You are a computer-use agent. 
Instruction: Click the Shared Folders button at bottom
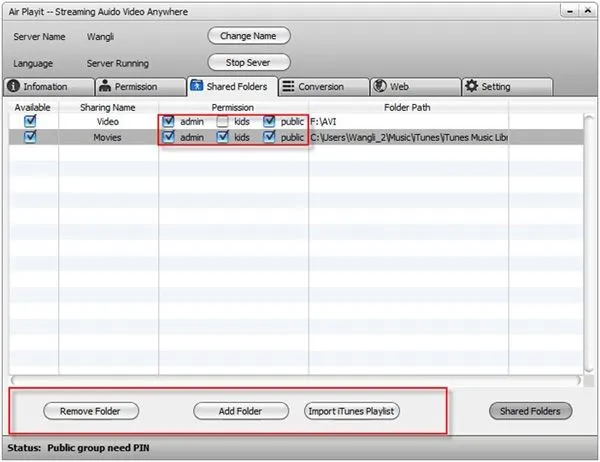(530, 411)
